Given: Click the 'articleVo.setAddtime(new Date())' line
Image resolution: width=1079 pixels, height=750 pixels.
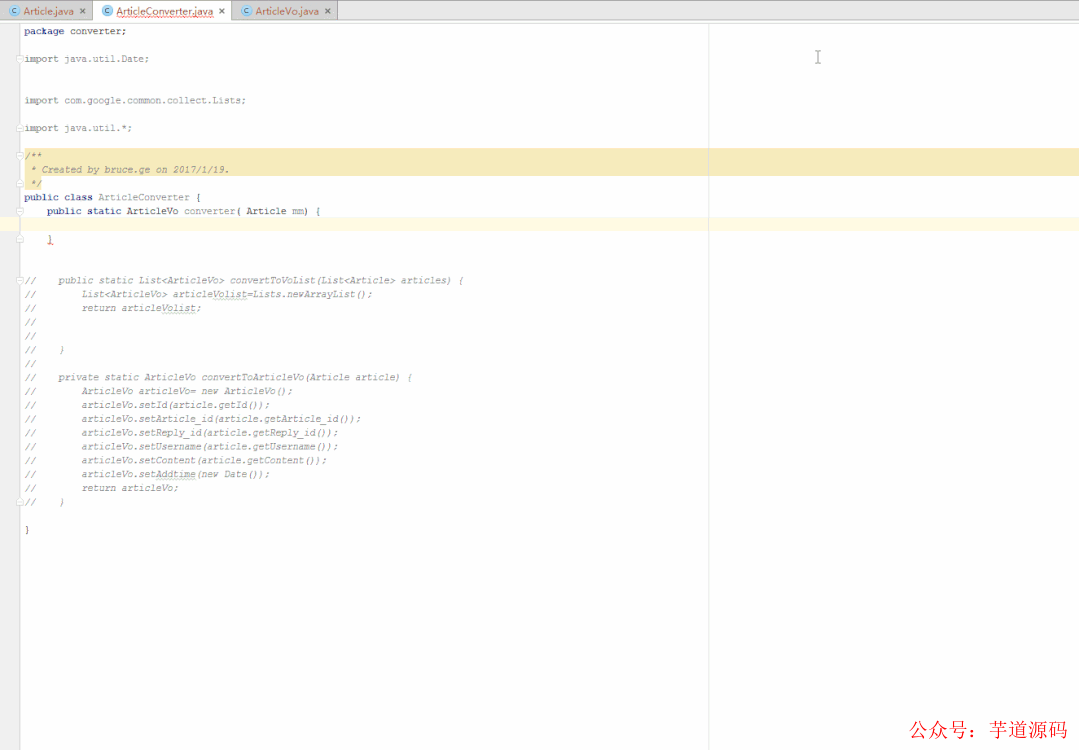Looking at the screenshot, I should pyautogui.click(x=175, y=475).
